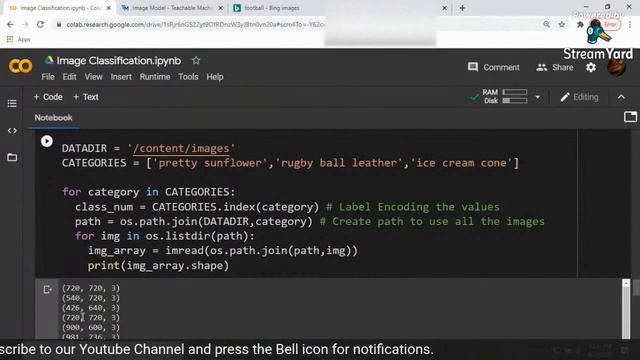640x360 pixels.
Task: Click the address bar zoom icon
Action: tap(547, 24)
